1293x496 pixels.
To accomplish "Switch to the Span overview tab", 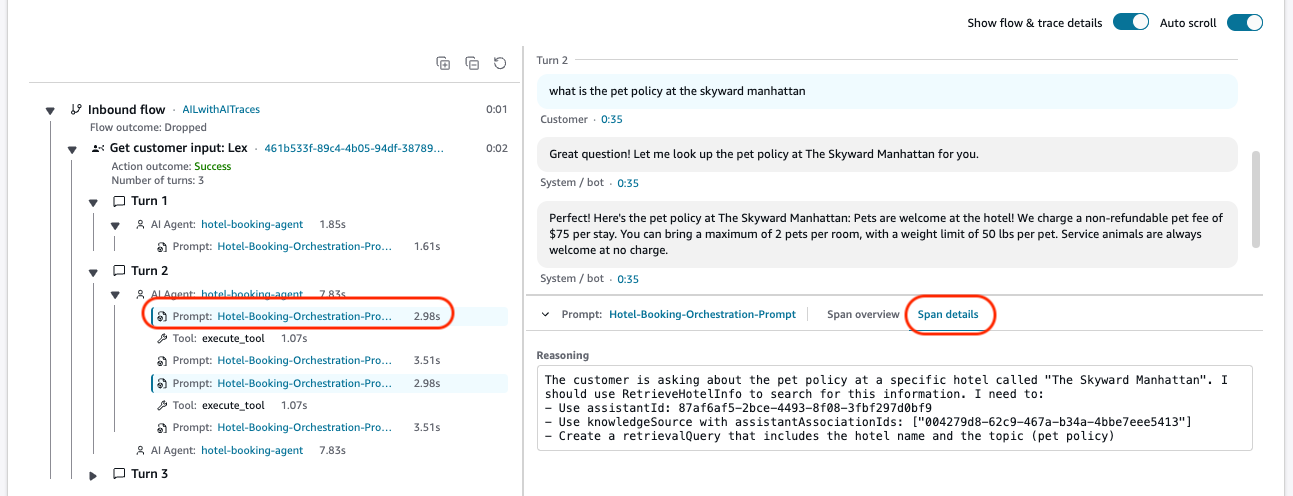I will click(x=863, y=314).
